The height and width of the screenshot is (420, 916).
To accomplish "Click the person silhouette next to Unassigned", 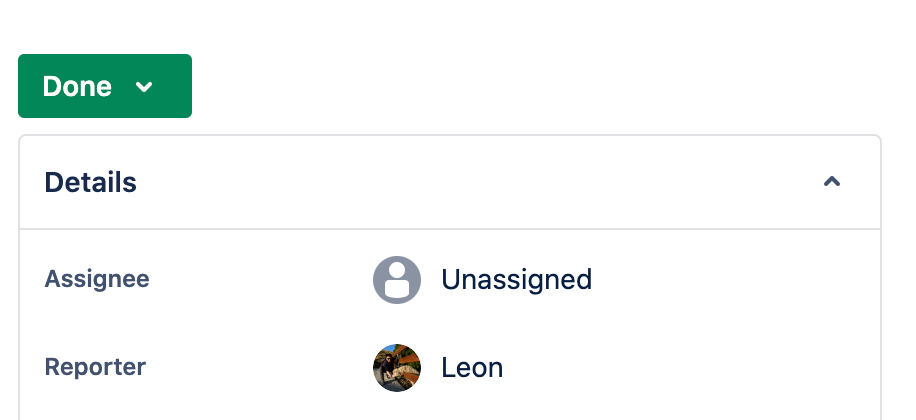I will pos(397,279).
